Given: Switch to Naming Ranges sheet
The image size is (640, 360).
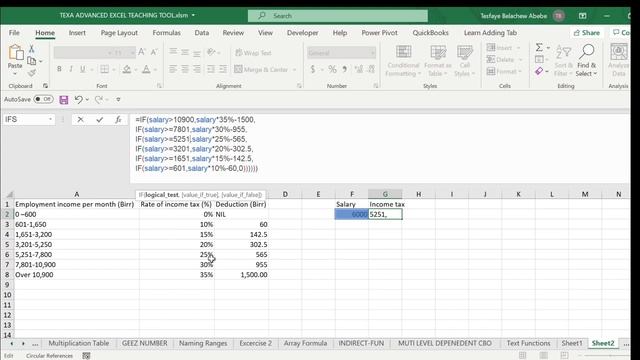Looking at the screenshot, I should 203,343.
